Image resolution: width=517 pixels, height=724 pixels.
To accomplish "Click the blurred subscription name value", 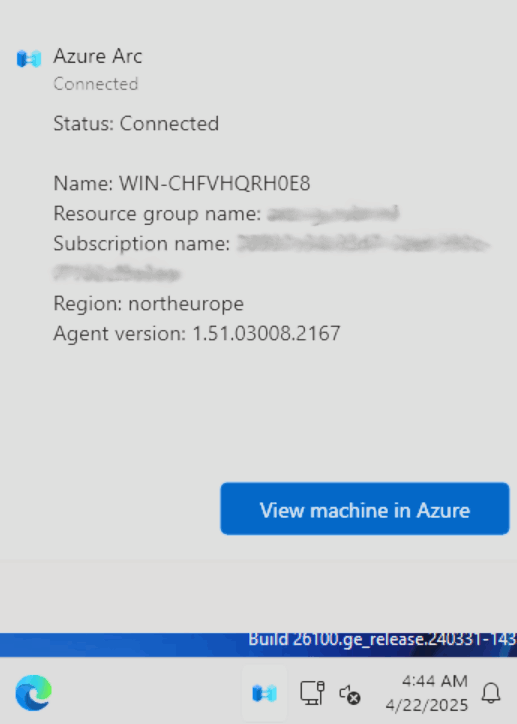I will [271, 259].
